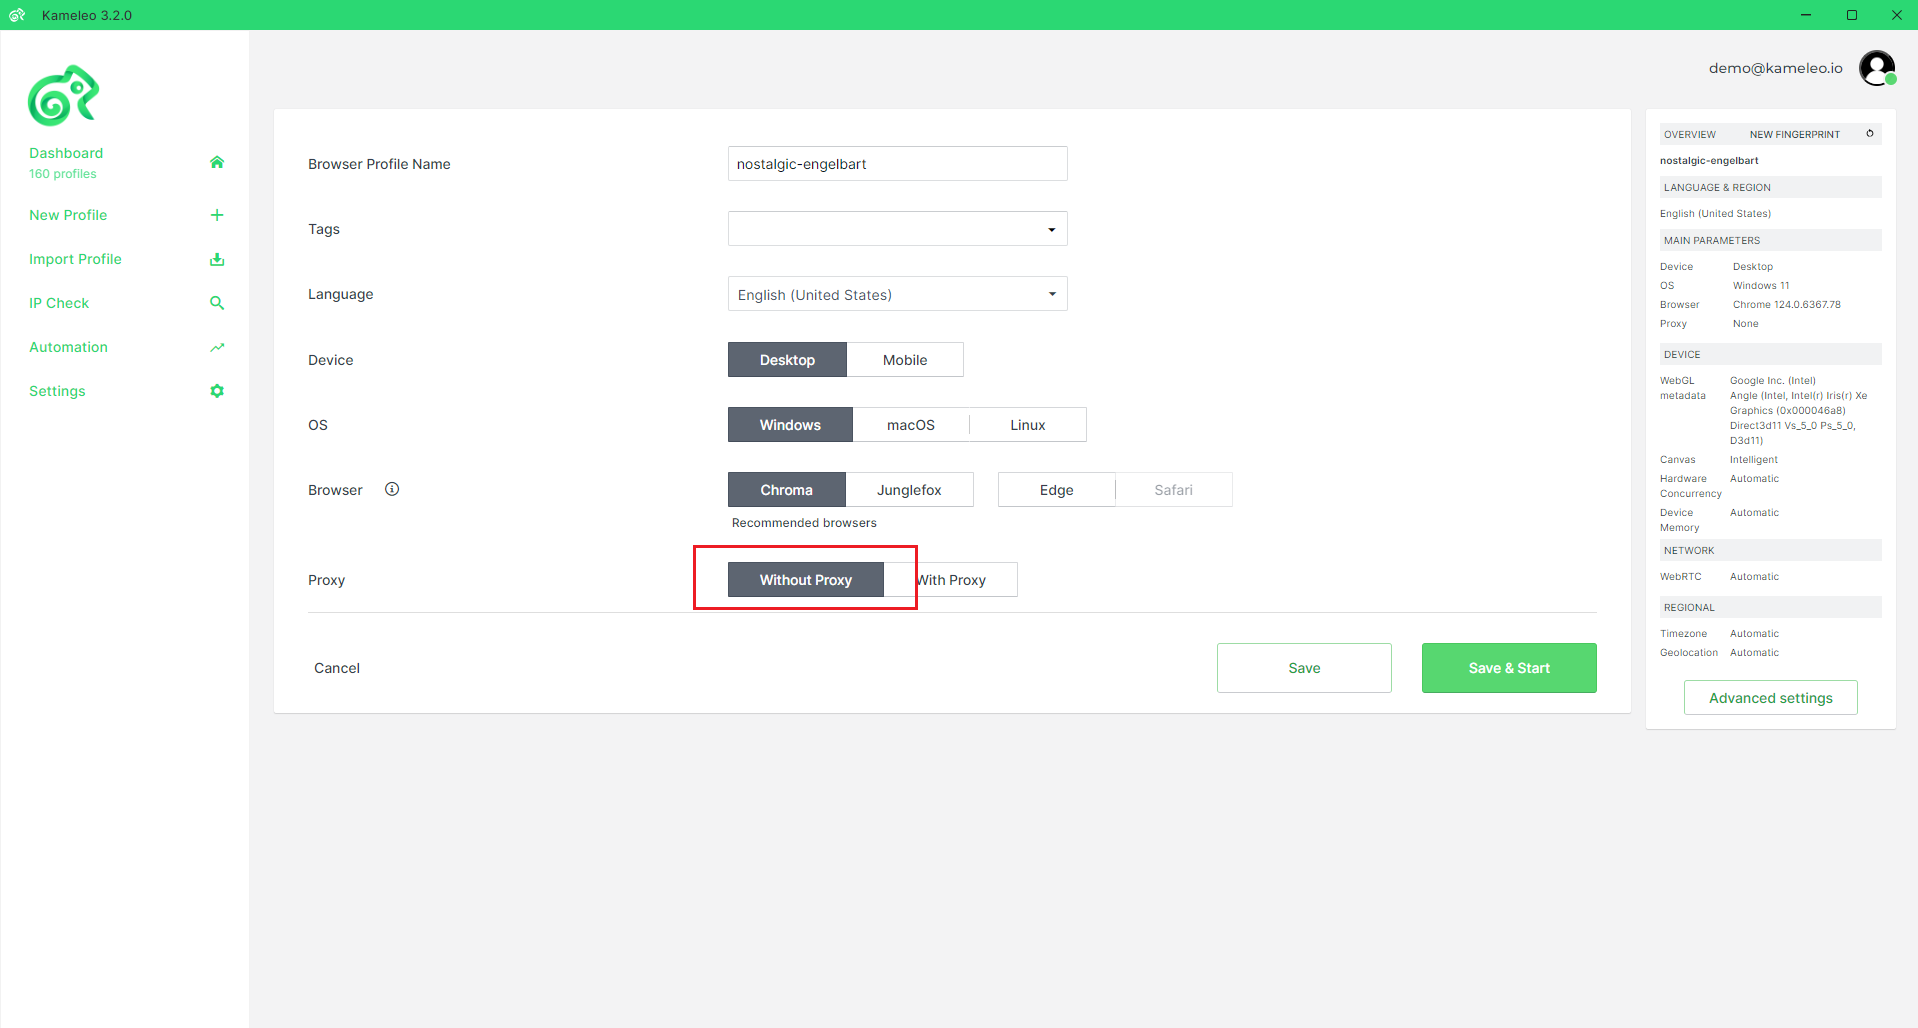Open the user account avatar
Screen dimensions: 1918x1028
pyautogui.click(x=1877, y=68)
